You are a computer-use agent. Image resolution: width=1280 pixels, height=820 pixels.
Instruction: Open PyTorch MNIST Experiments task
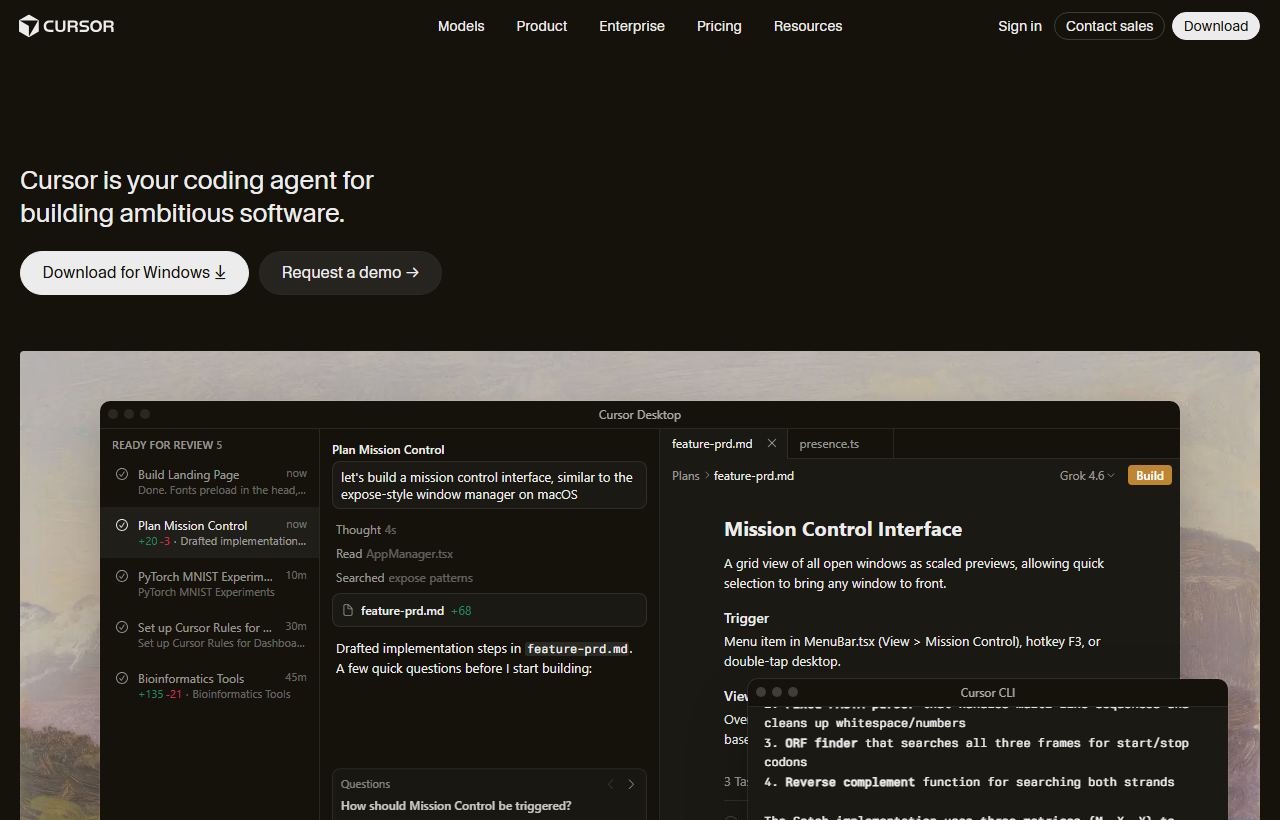210,584
